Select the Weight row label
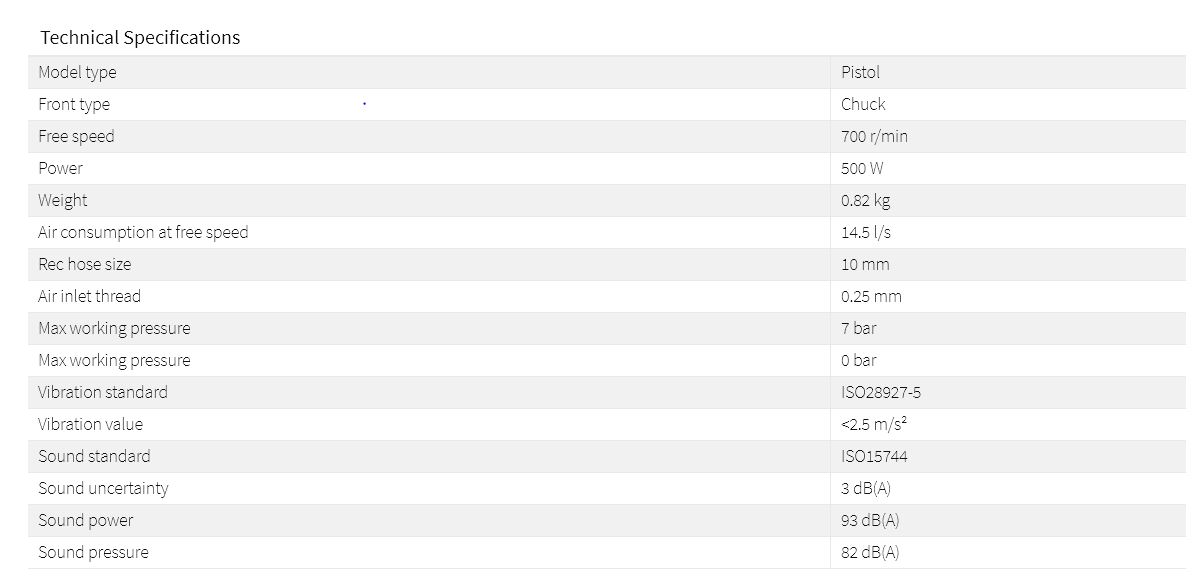The width and height of the screenshot is (1192, 576). coord(63,200)
